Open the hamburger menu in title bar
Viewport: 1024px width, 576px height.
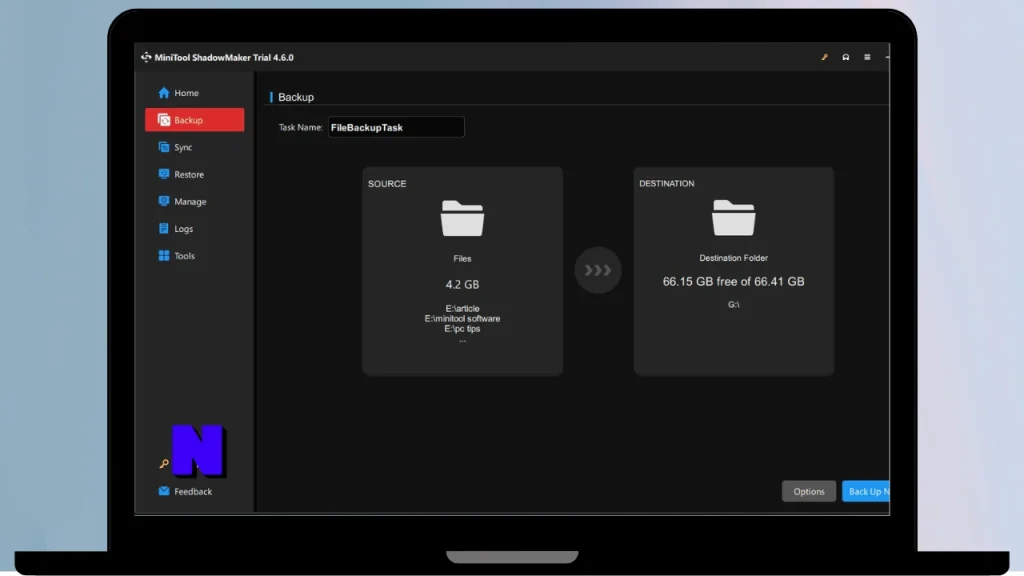867,57
